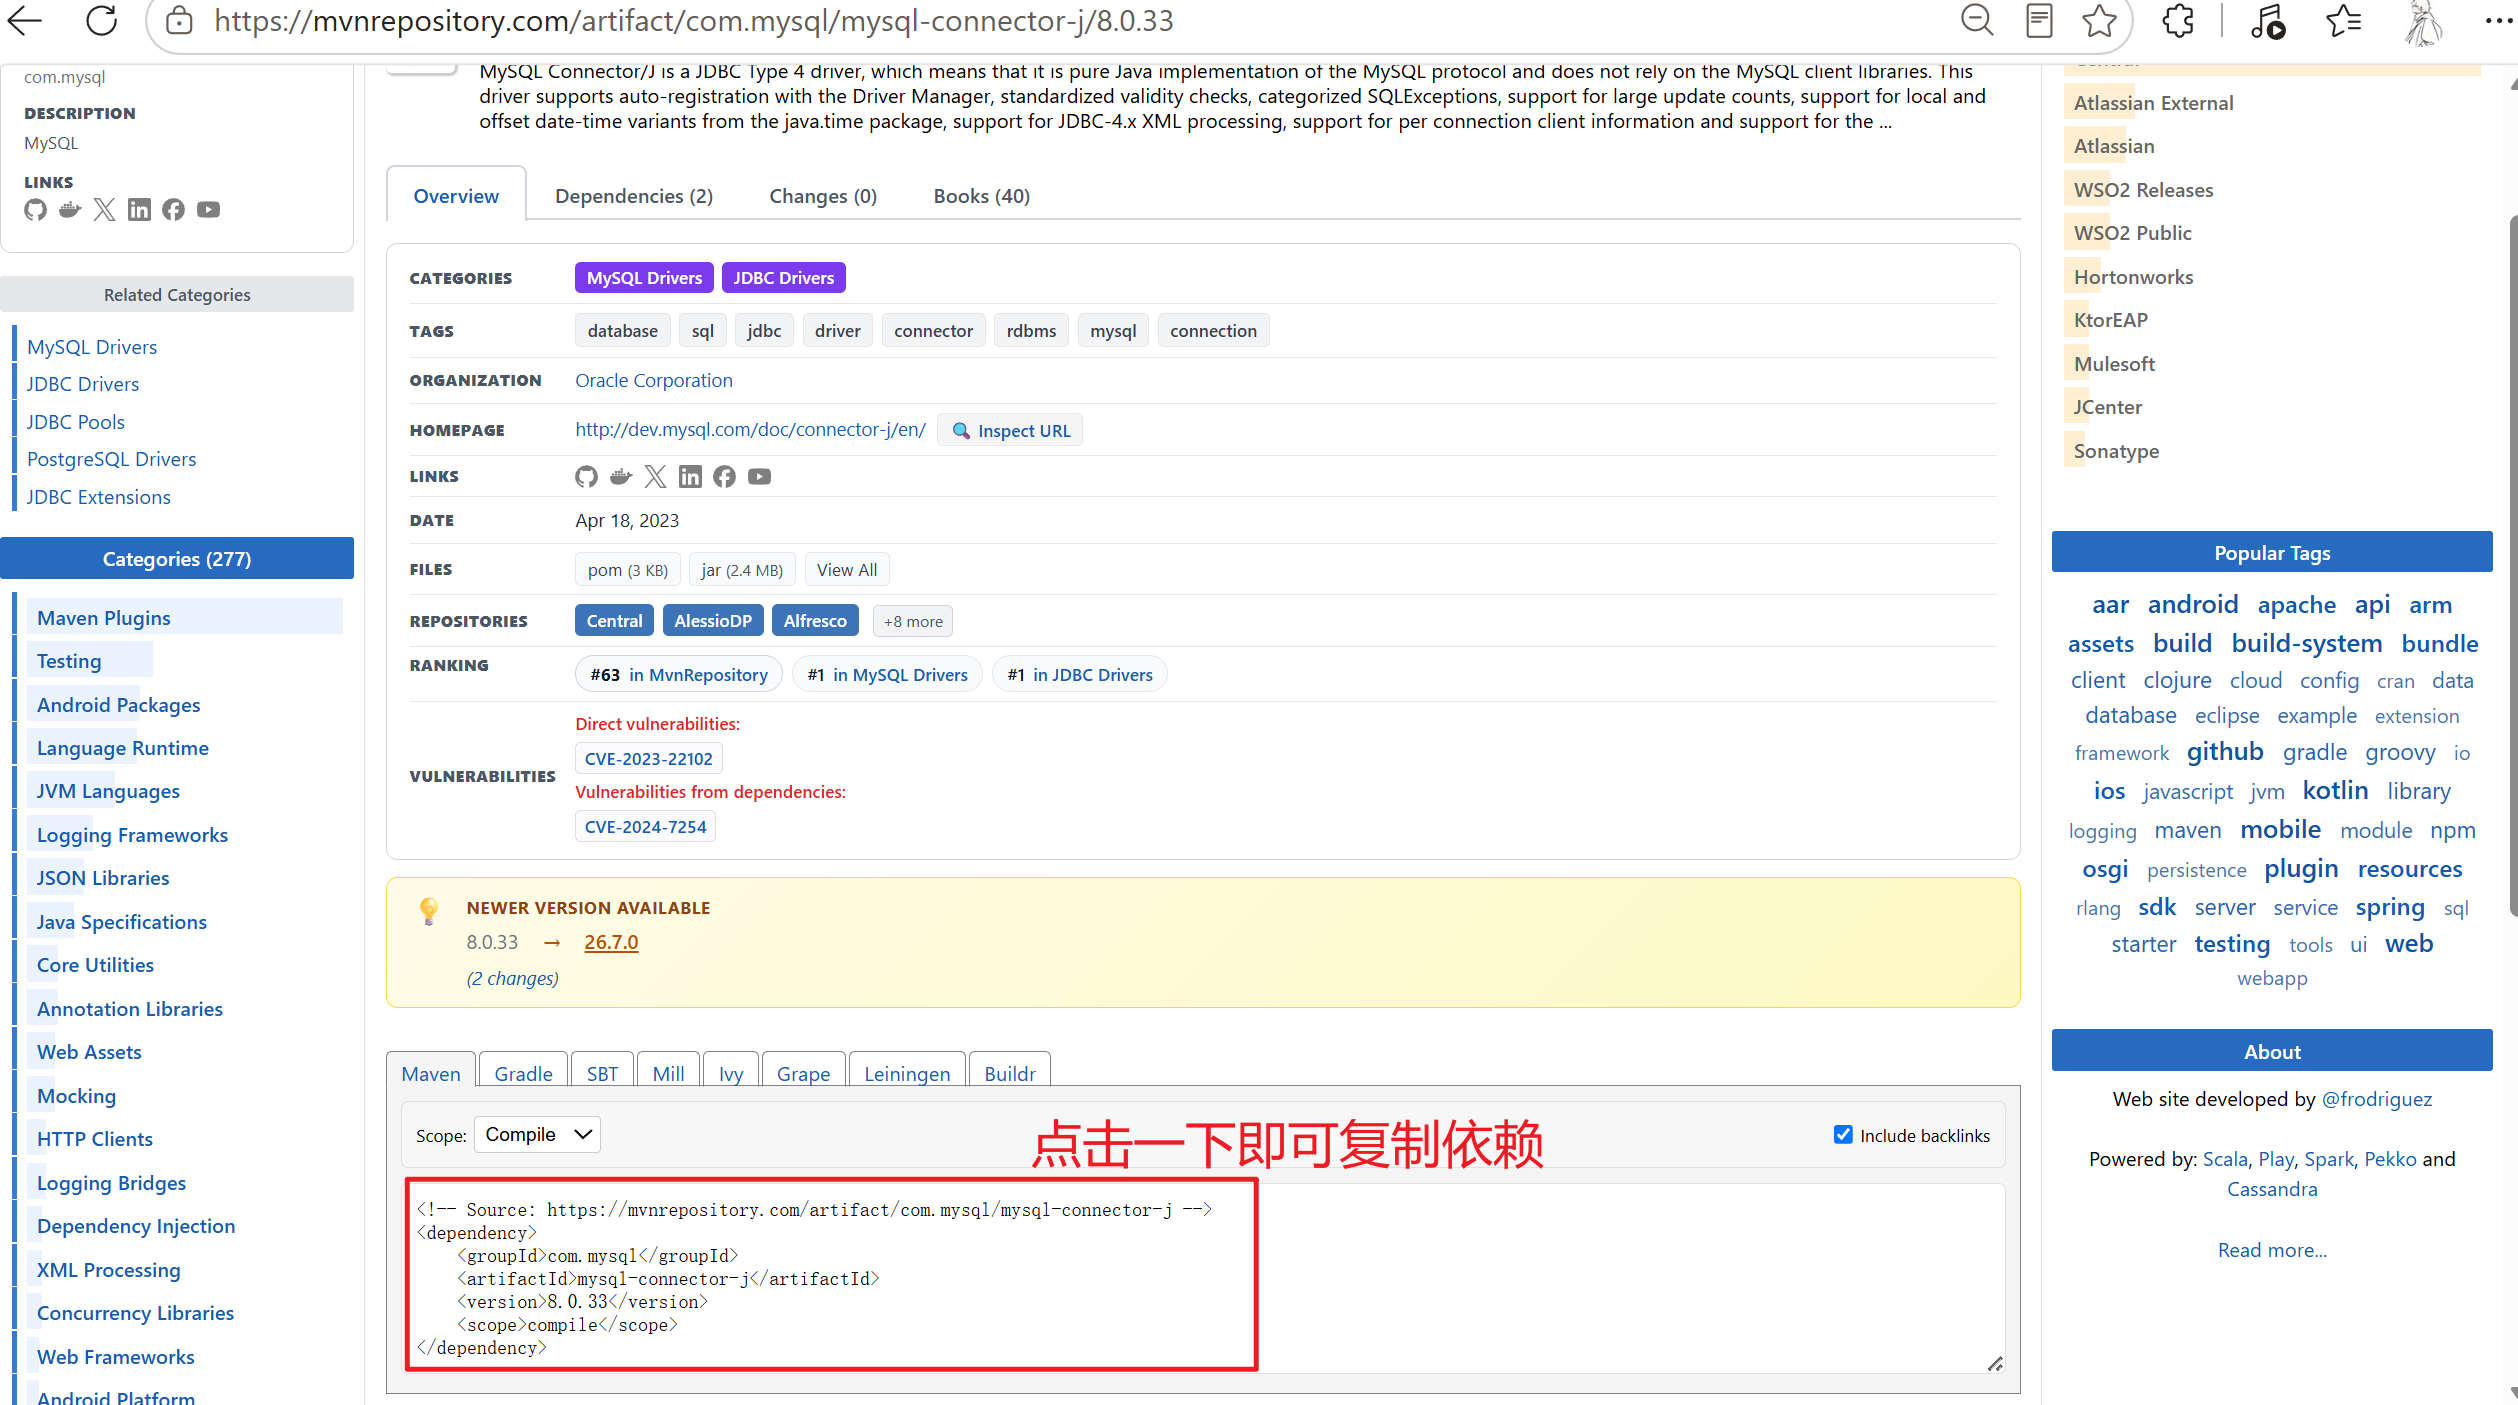Open the CVE-2024-7254 vulnerability link

click(x=645, y=826)
